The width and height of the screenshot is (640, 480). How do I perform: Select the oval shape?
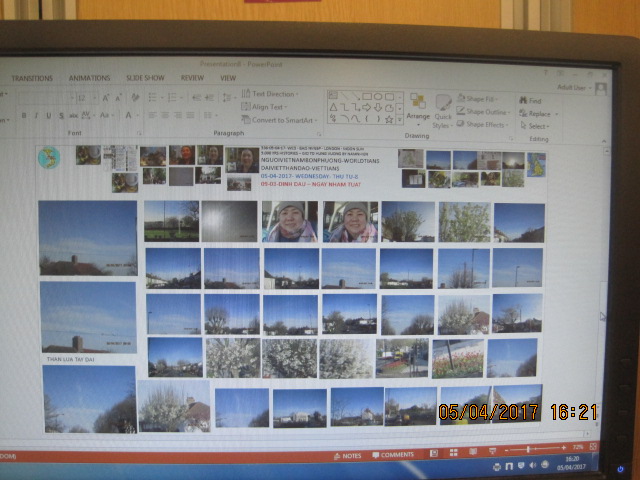pyautogui.click(x=378, y=96)
